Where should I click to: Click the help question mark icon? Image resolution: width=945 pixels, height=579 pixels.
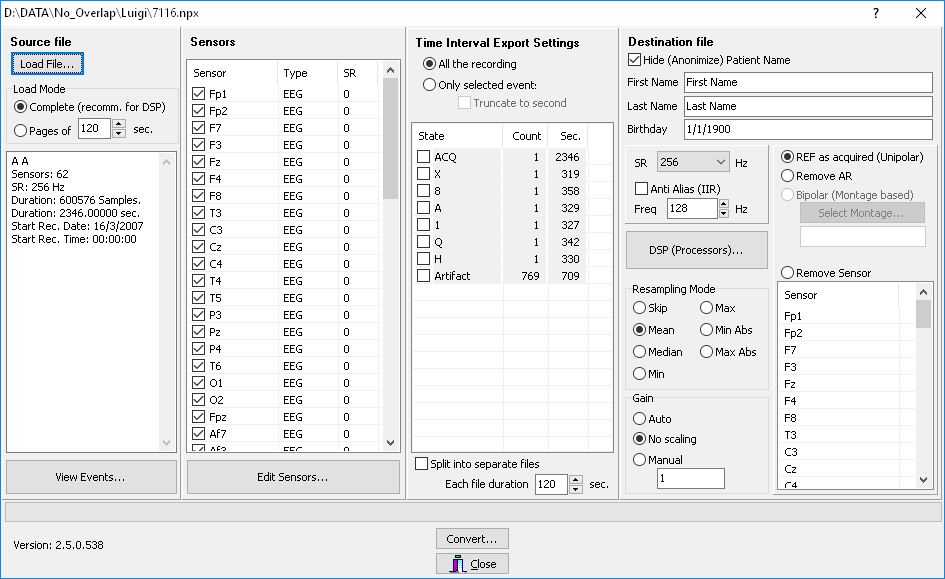tap(876, 13)
